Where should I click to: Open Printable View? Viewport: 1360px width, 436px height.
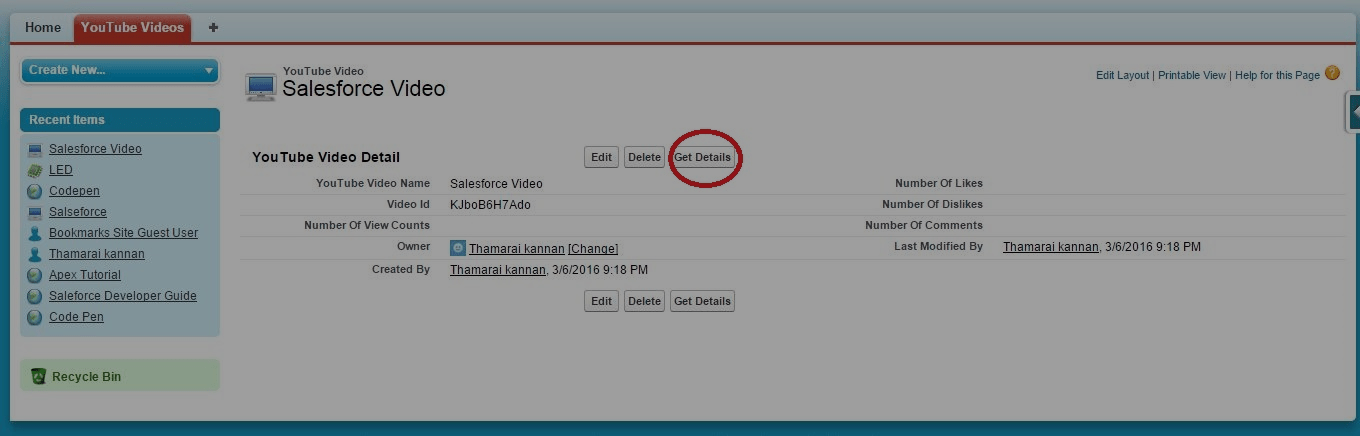(x=1192, y=76)
